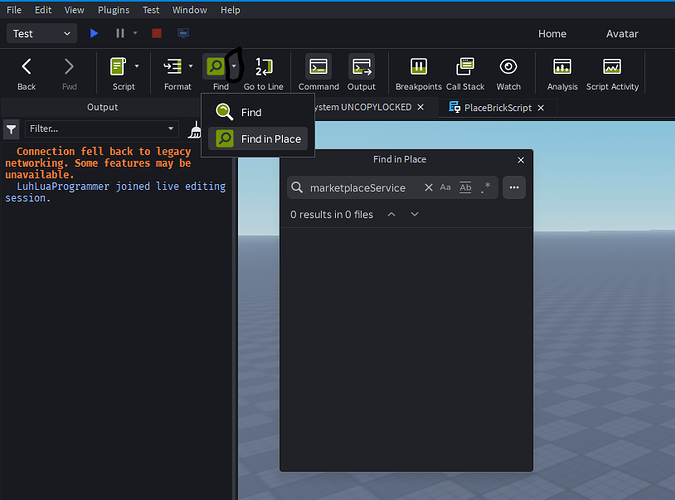Stop the playtest with red square

click(157, 33)
